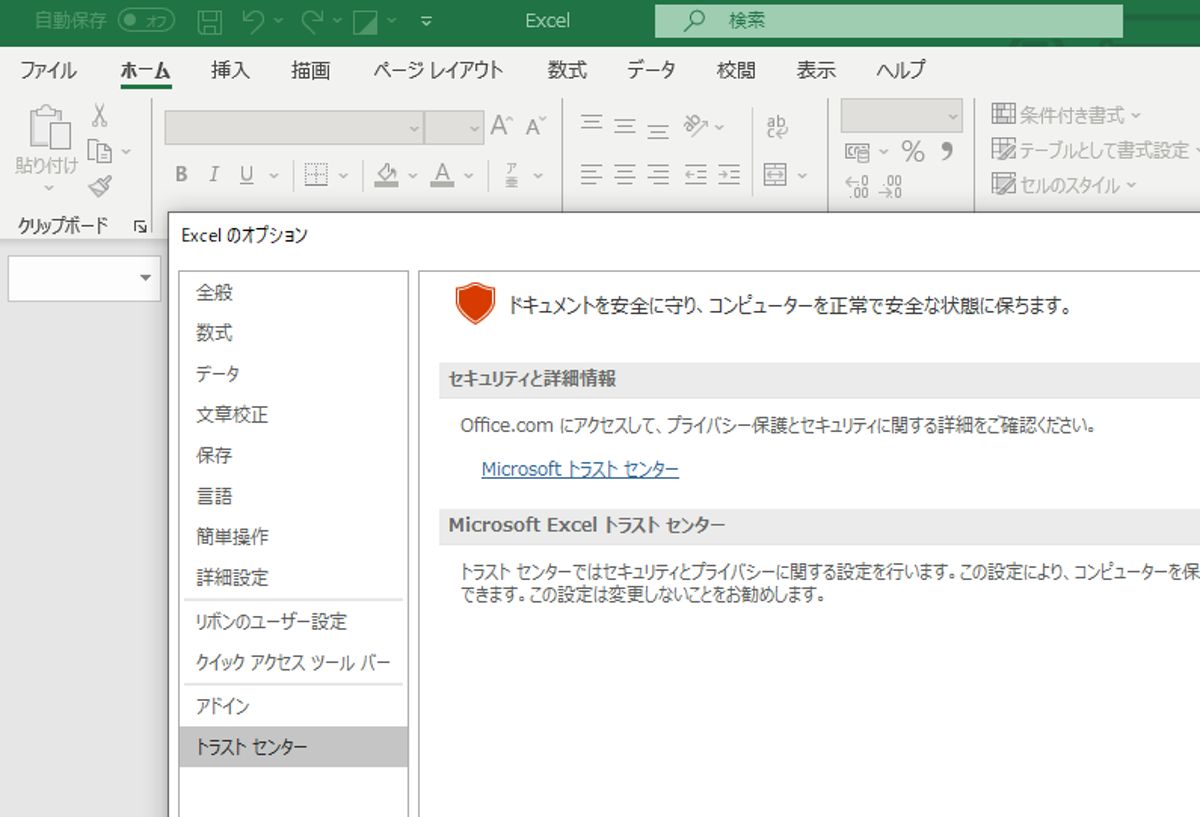The image size is (1200, 817).
Task: Click the Save floppy disk icon
Action: [210, 21]
